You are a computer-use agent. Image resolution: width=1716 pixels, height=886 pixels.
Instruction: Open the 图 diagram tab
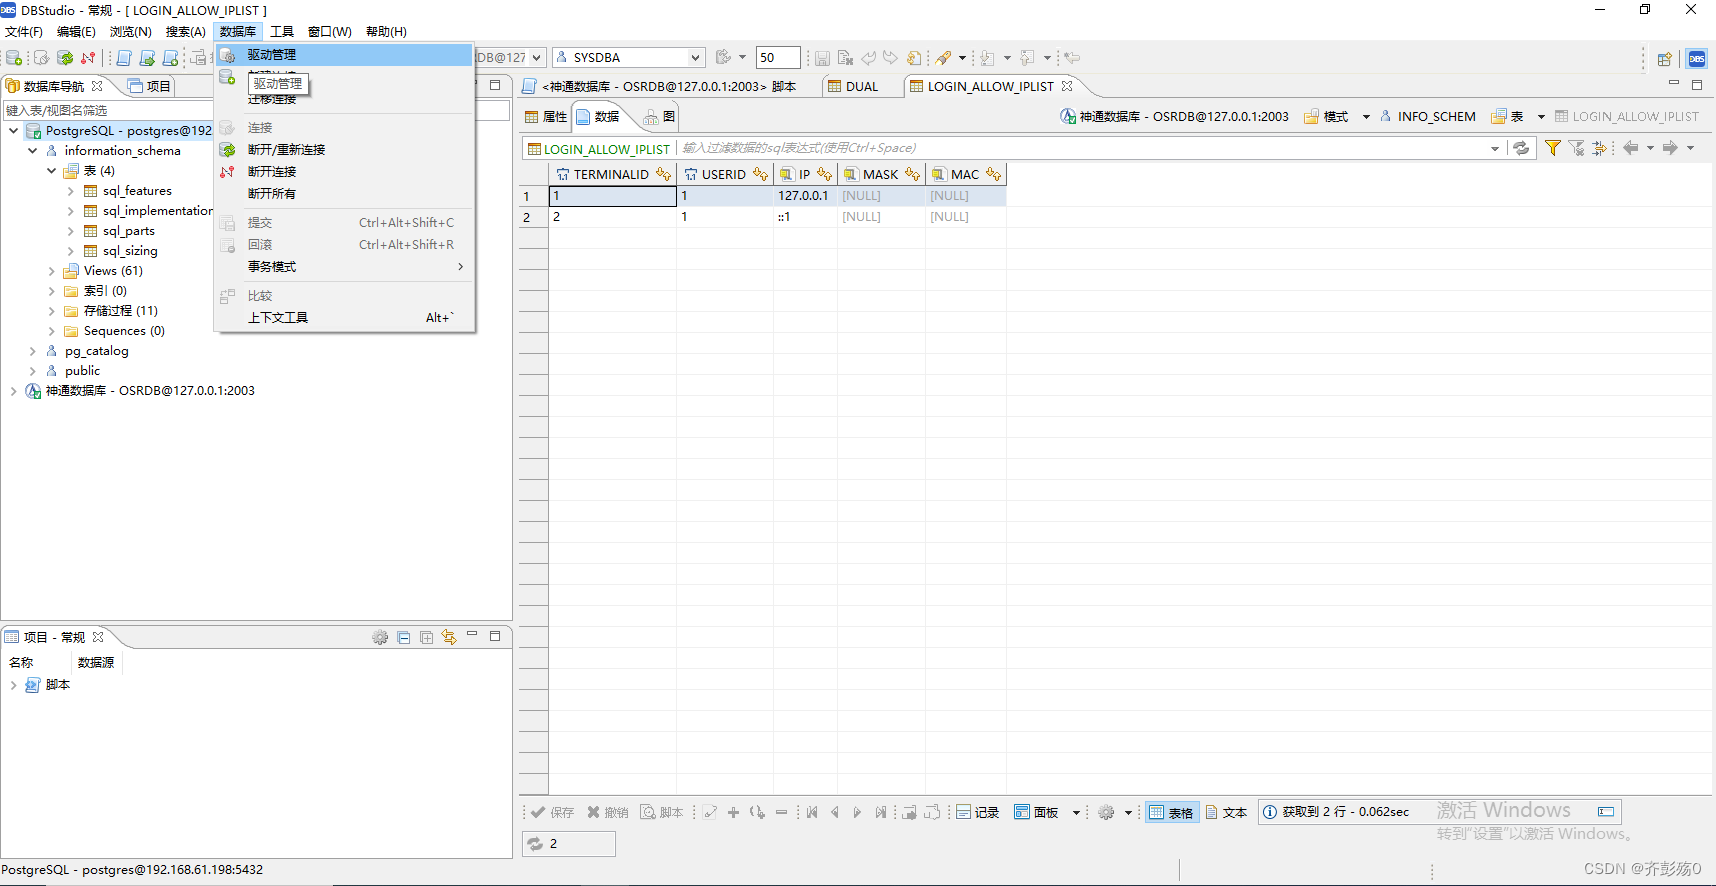pos(660,117)
